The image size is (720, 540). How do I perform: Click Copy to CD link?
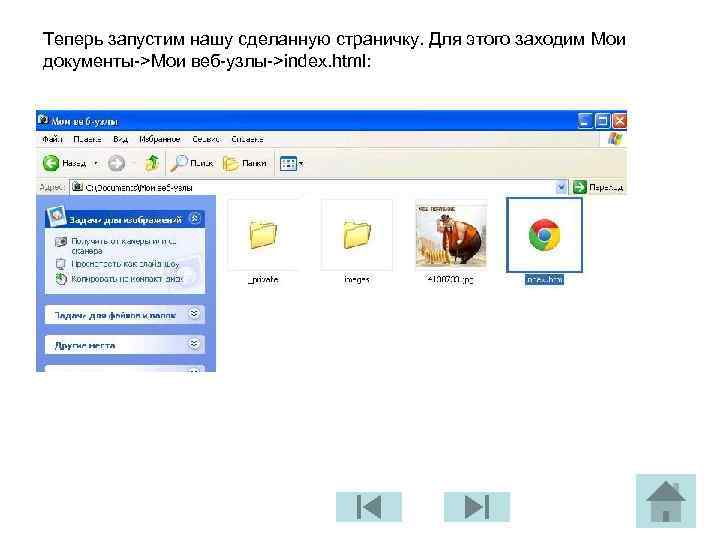[127, 278]
